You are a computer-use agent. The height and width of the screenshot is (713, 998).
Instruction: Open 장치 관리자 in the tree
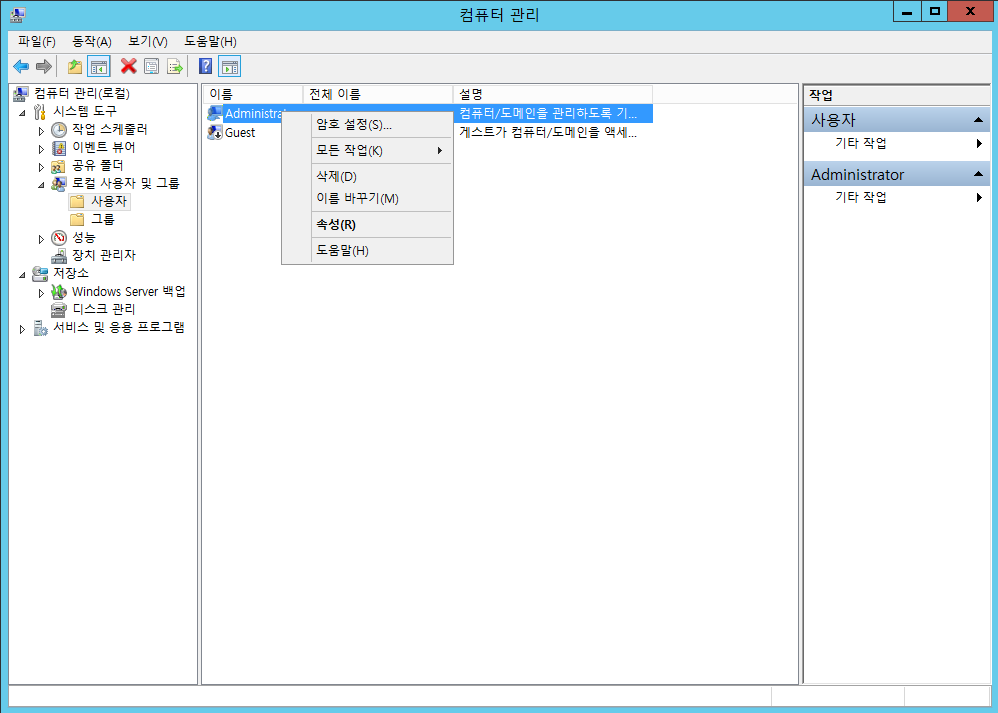[103, 255]
